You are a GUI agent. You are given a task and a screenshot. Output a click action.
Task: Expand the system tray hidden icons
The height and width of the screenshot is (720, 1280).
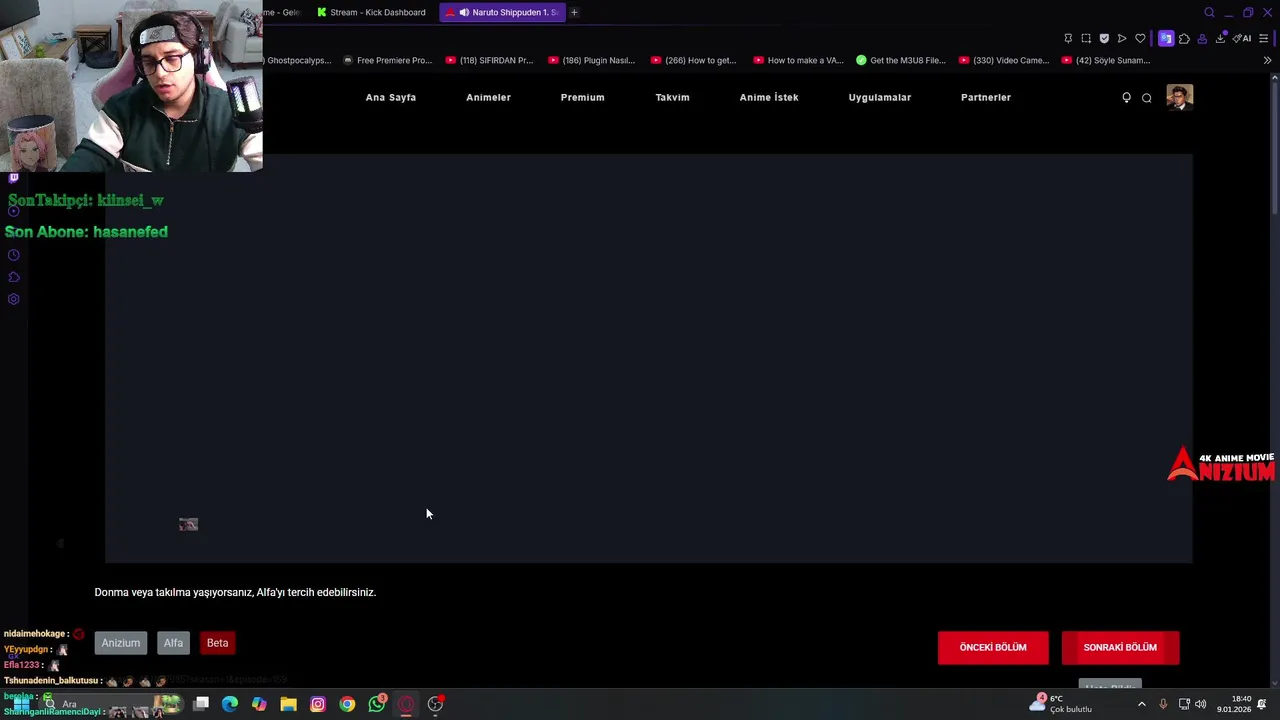[x=1142, y=704]
